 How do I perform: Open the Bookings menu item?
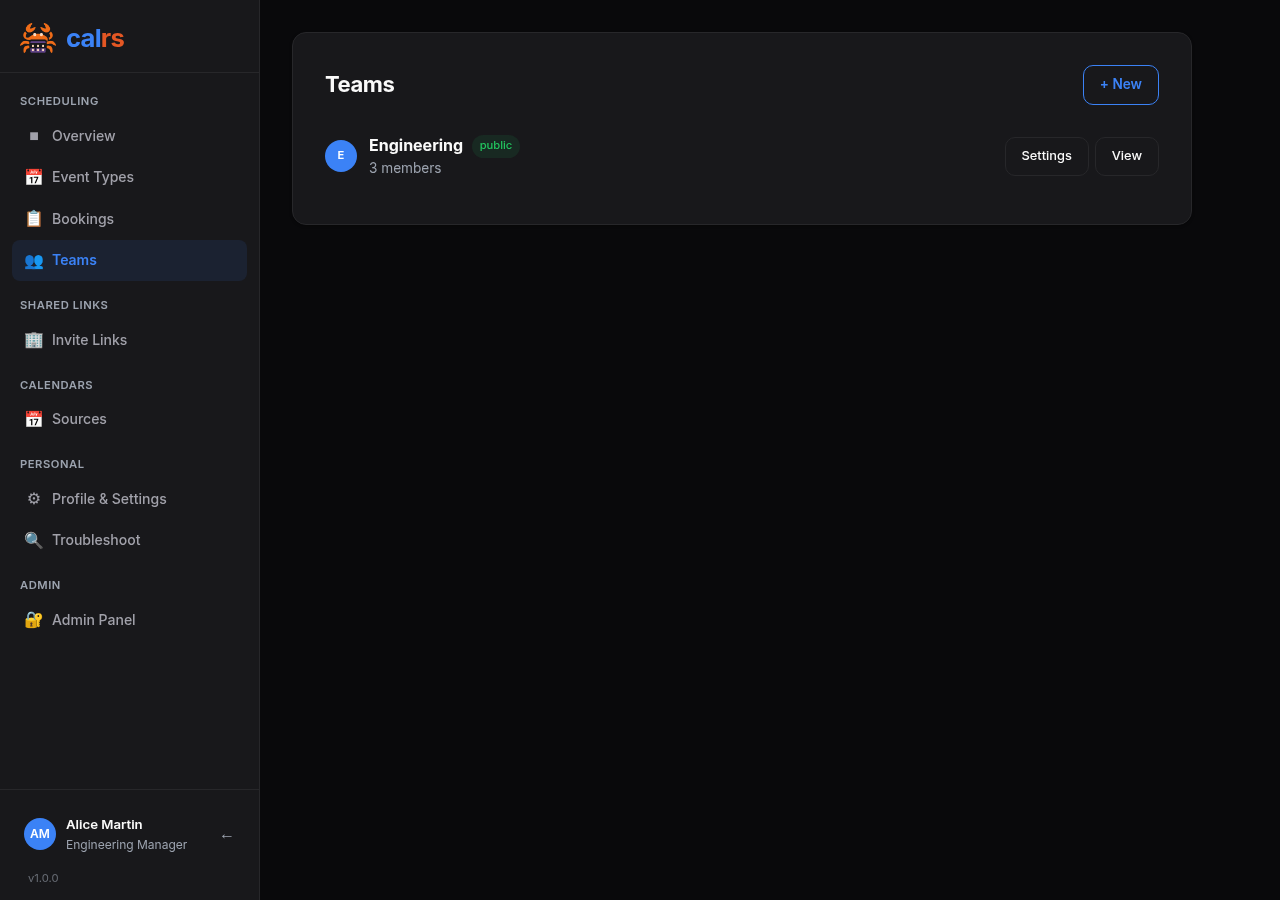[x=83, y=219]
